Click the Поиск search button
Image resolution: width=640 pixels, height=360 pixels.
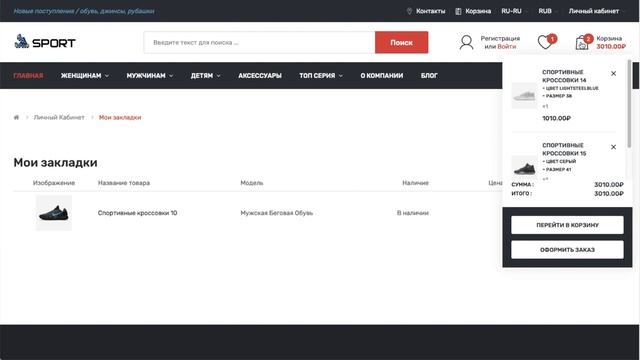[x=402, y=42]
